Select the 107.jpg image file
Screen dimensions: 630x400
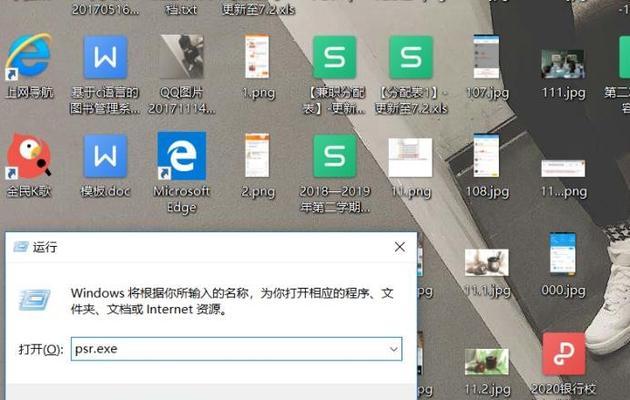pyautogui.click(x=486, y=56)
